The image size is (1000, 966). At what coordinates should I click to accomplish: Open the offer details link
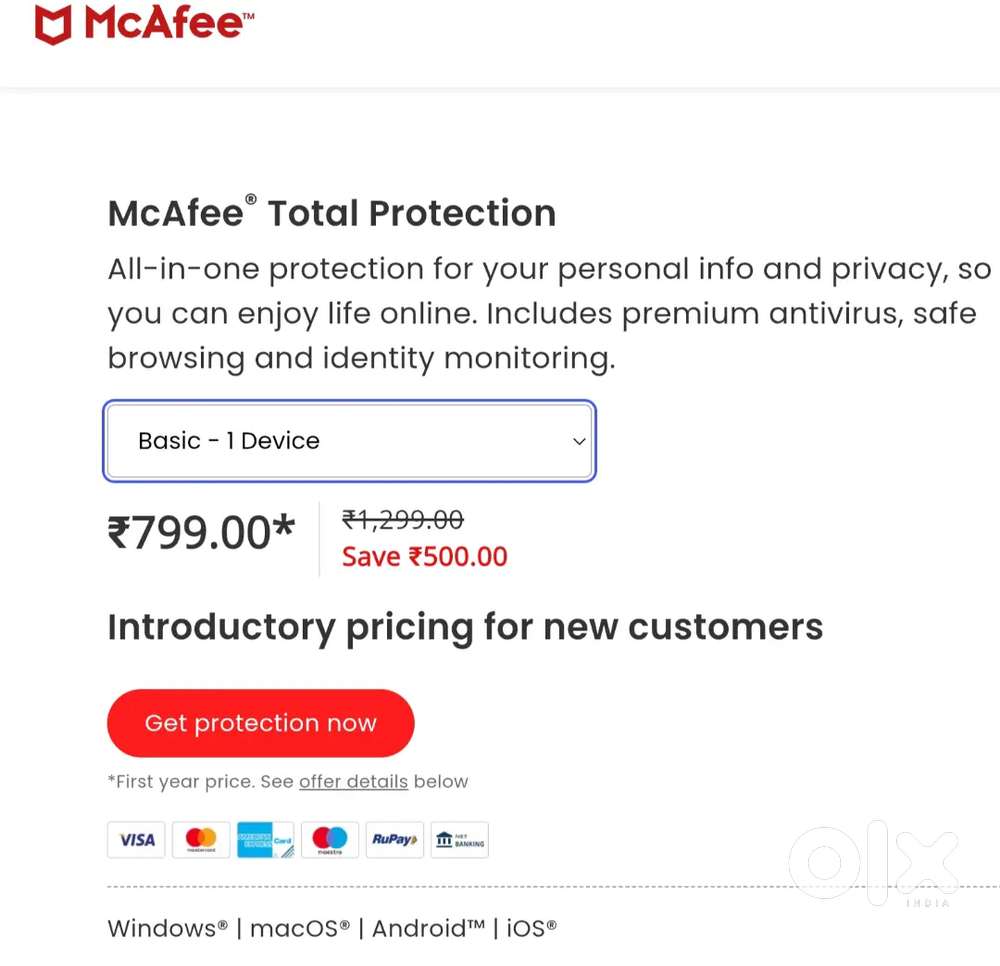pos(353,781)
